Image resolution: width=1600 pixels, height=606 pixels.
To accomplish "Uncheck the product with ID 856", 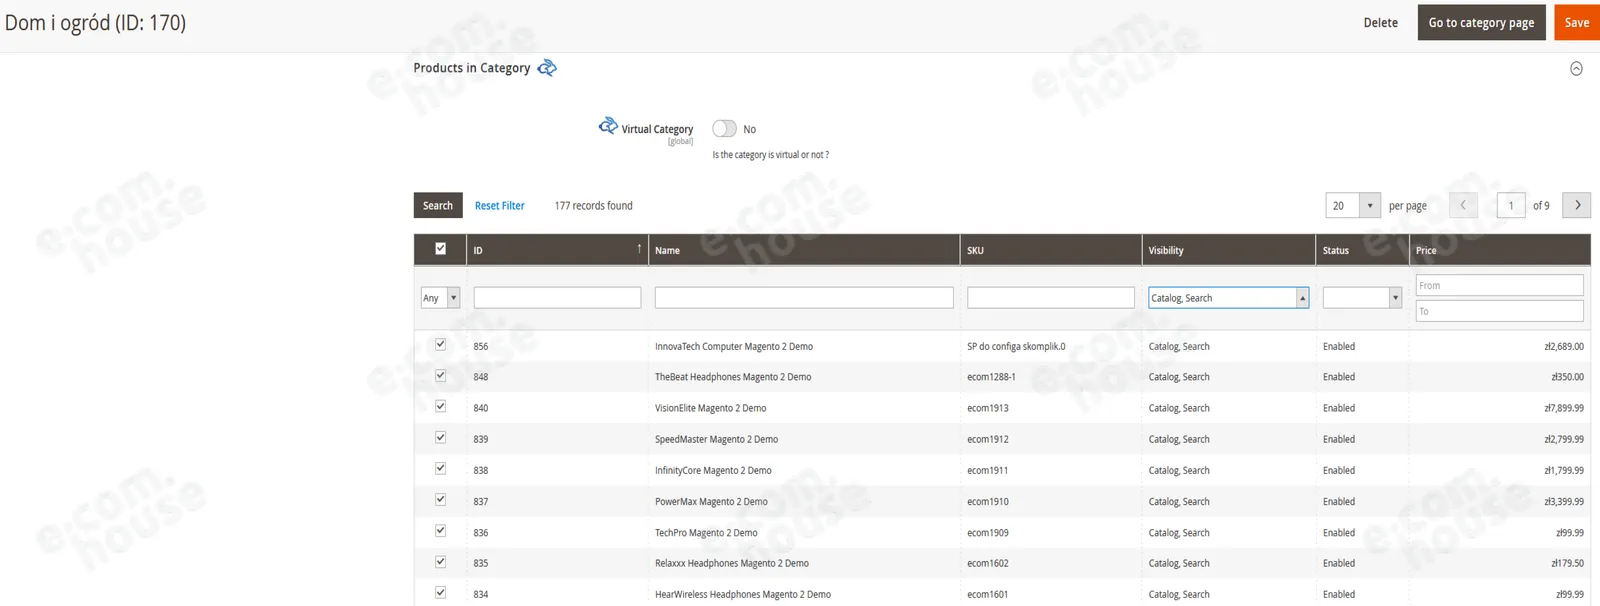I will [440, 345].
